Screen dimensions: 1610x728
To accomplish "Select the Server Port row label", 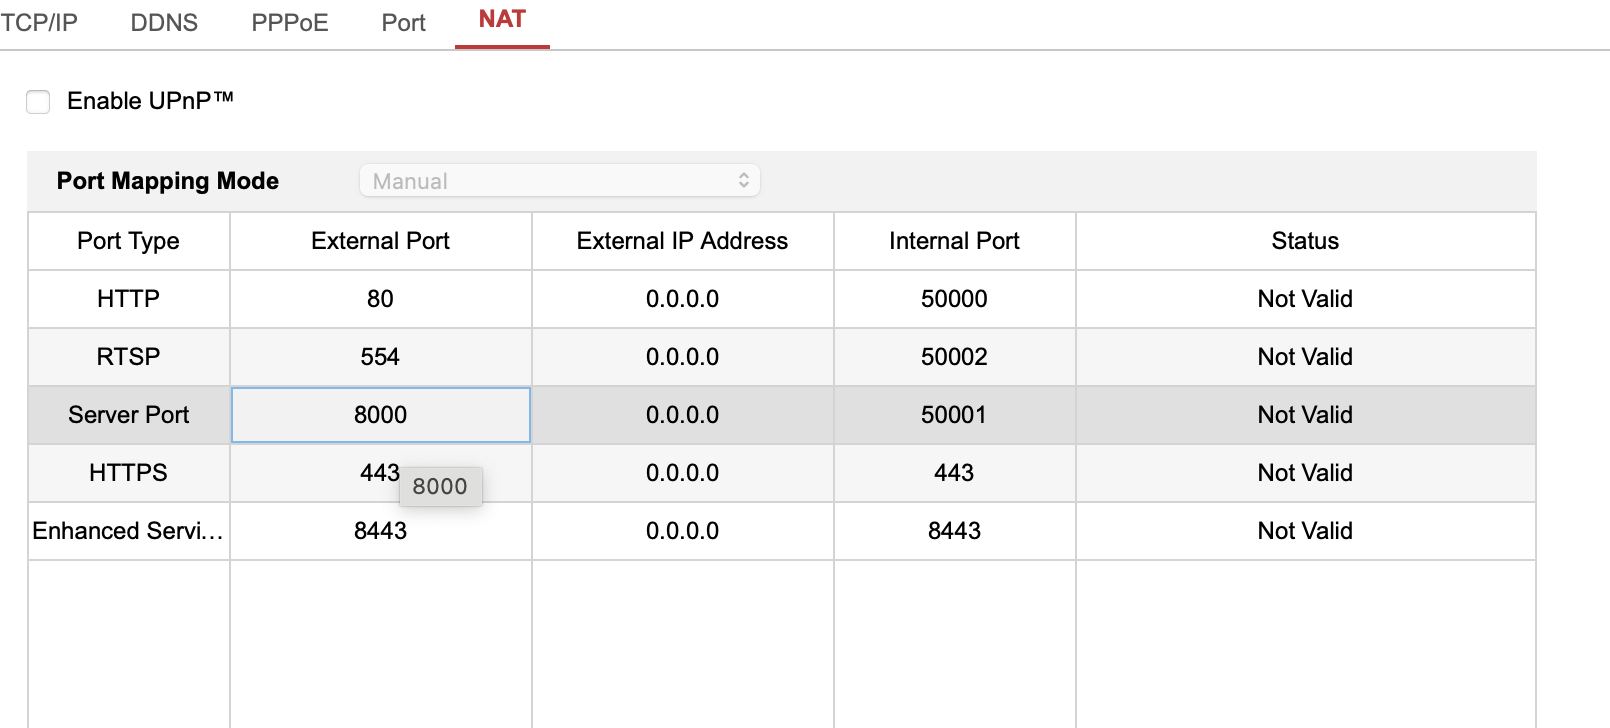I will click(x=128, y=415).
